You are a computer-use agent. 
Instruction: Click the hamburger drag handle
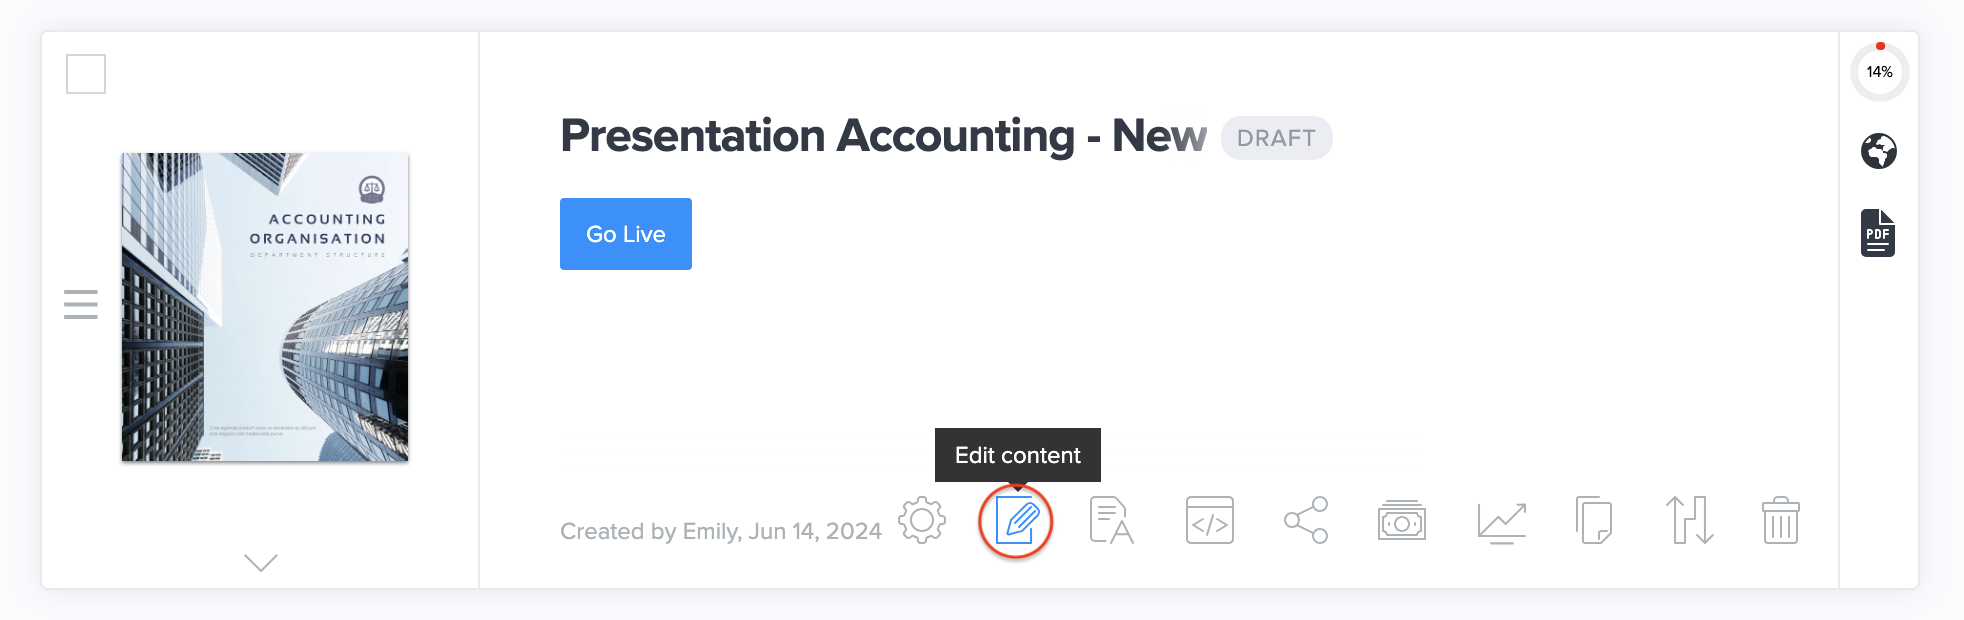tap(81, 304)
